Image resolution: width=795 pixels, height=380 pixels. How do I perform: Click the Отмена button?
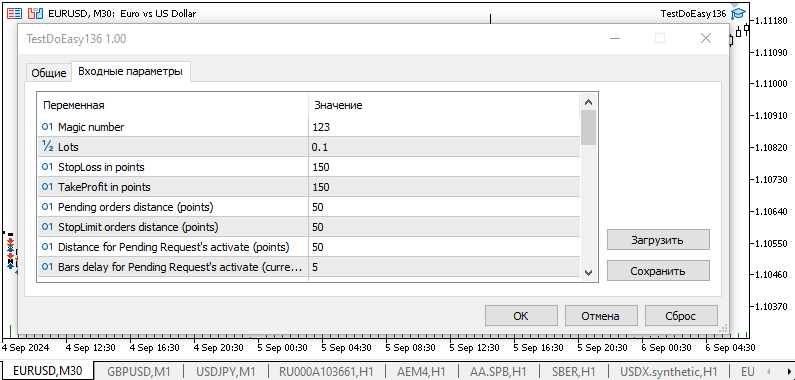[x=600, y=316]
